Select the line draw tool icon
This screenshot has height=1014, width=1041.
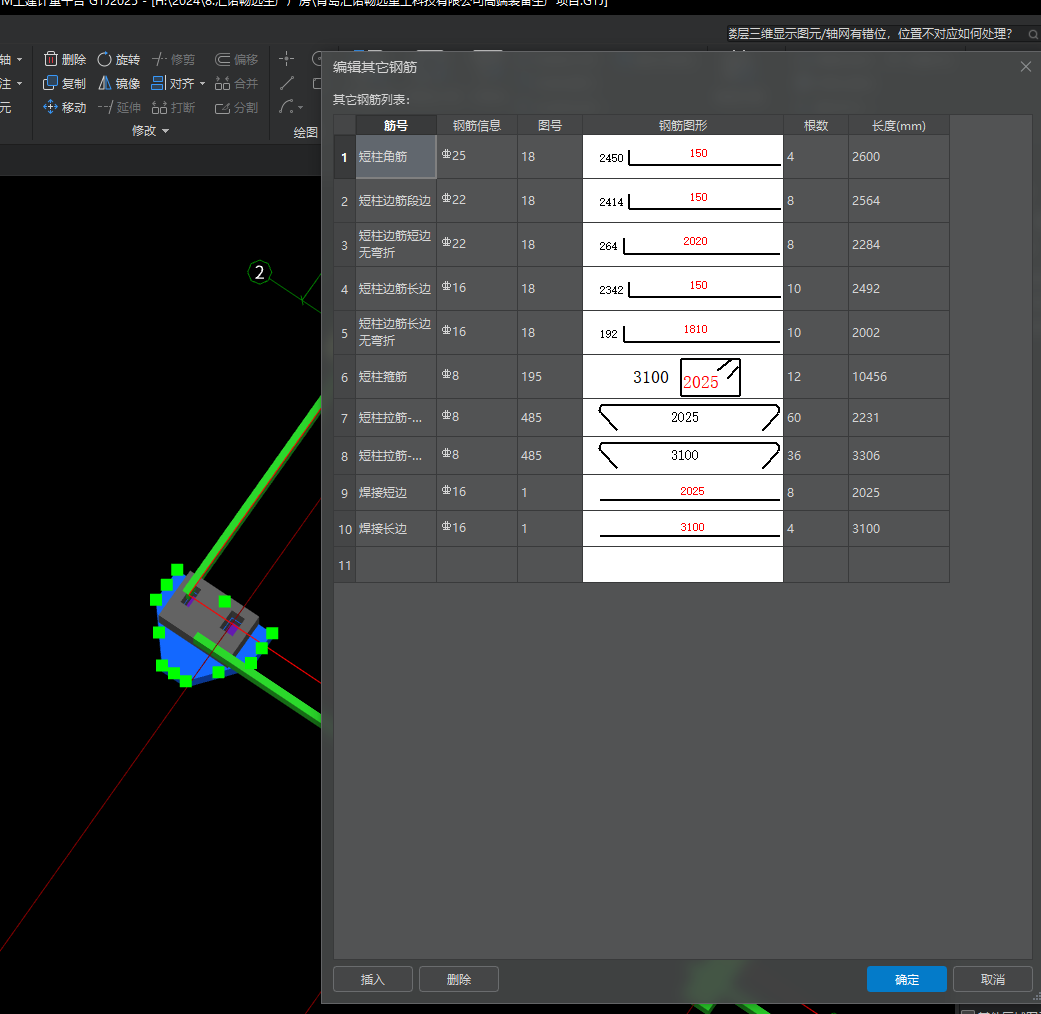pos(287,83)
